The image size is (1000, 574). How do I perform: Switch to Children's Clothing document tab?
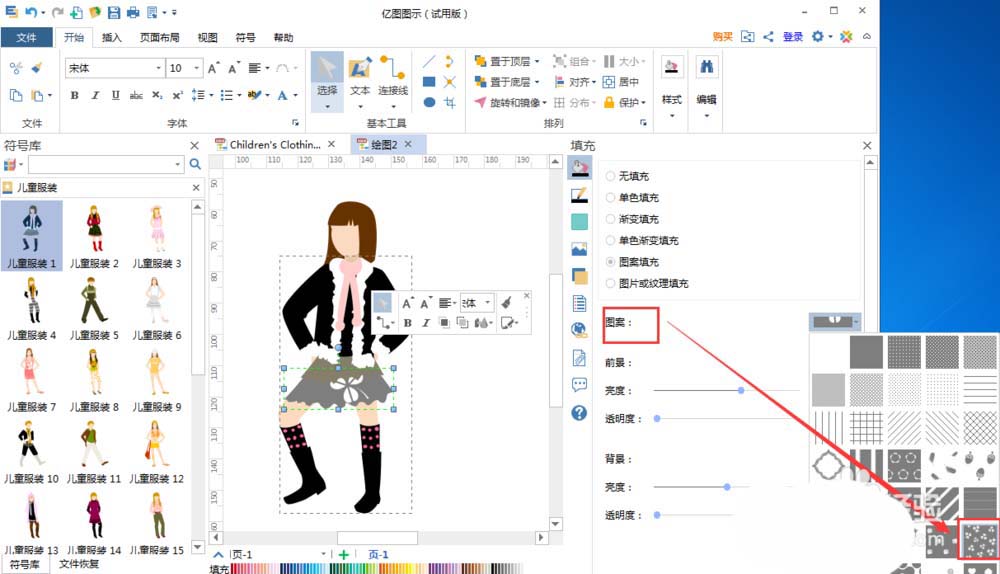point(274,145)
